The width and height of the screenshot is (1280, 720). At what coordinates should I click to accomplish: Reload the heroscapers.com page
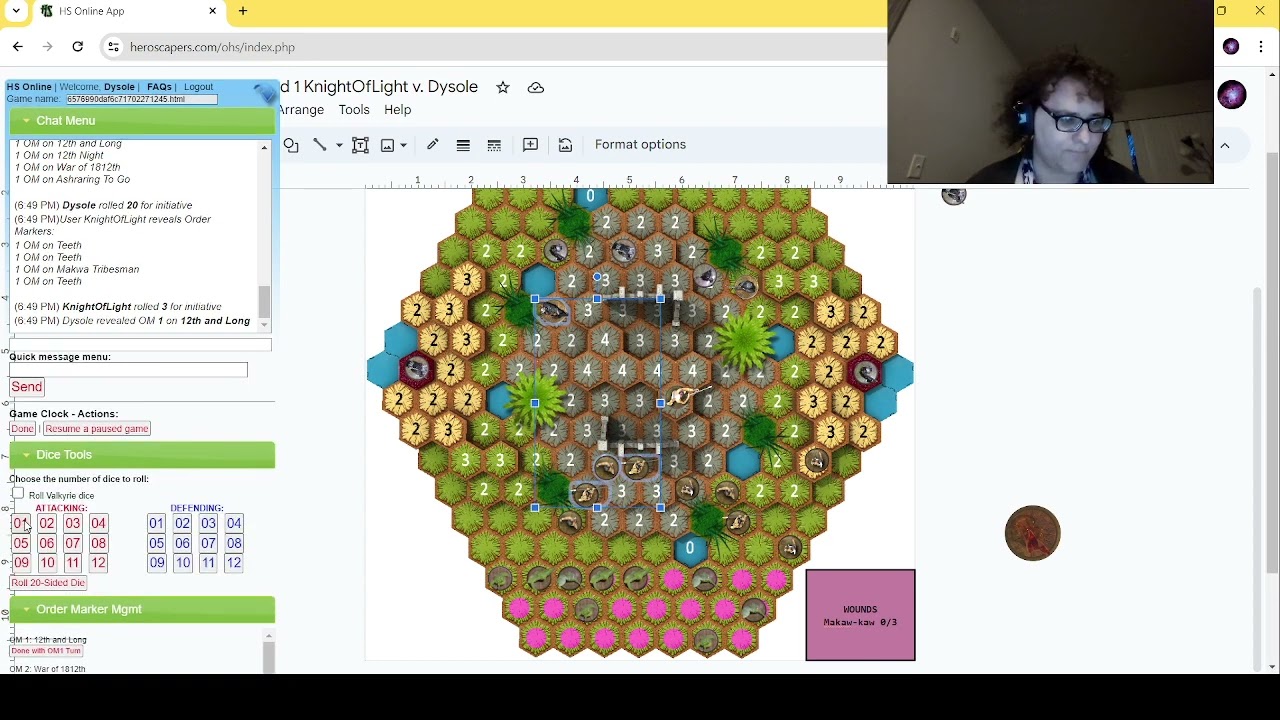pos(78,47)
